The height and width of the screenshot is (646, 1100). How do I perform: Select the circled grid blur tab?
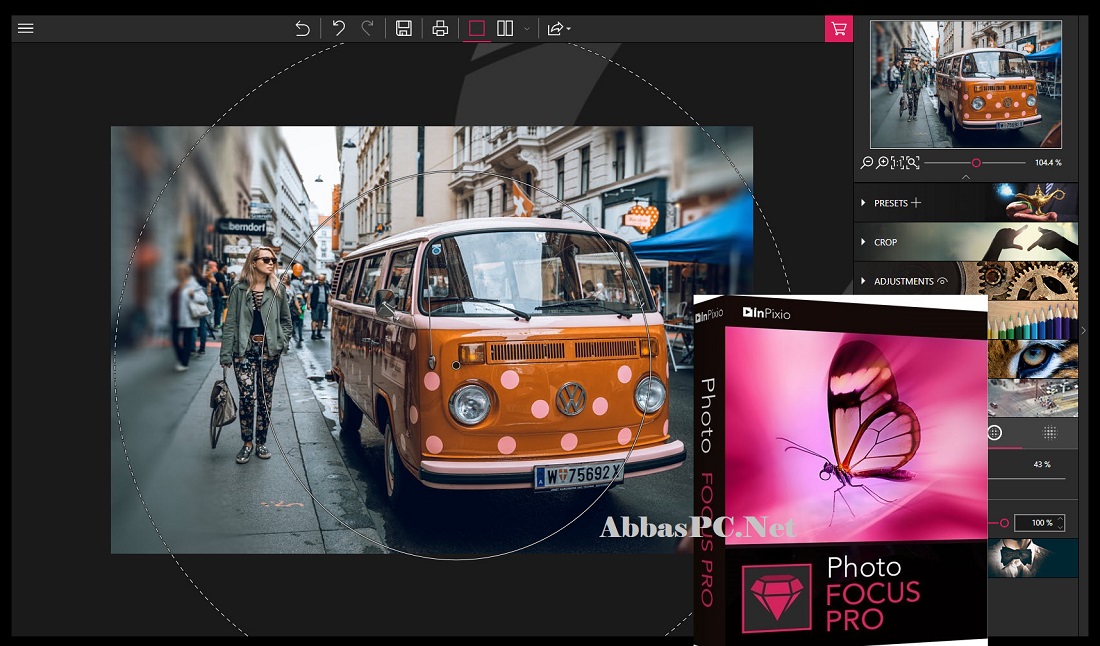pyautogui.click(x=995, y=432)
